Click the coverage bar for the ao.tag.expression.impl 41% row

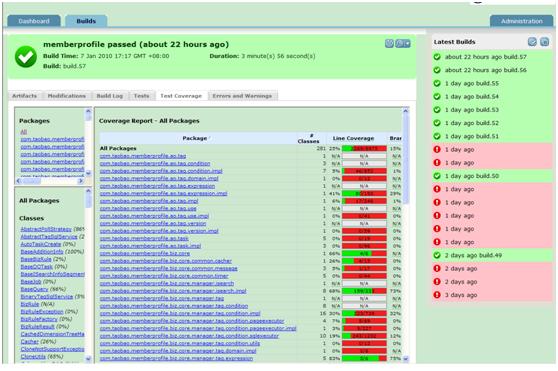coord(364,194)
